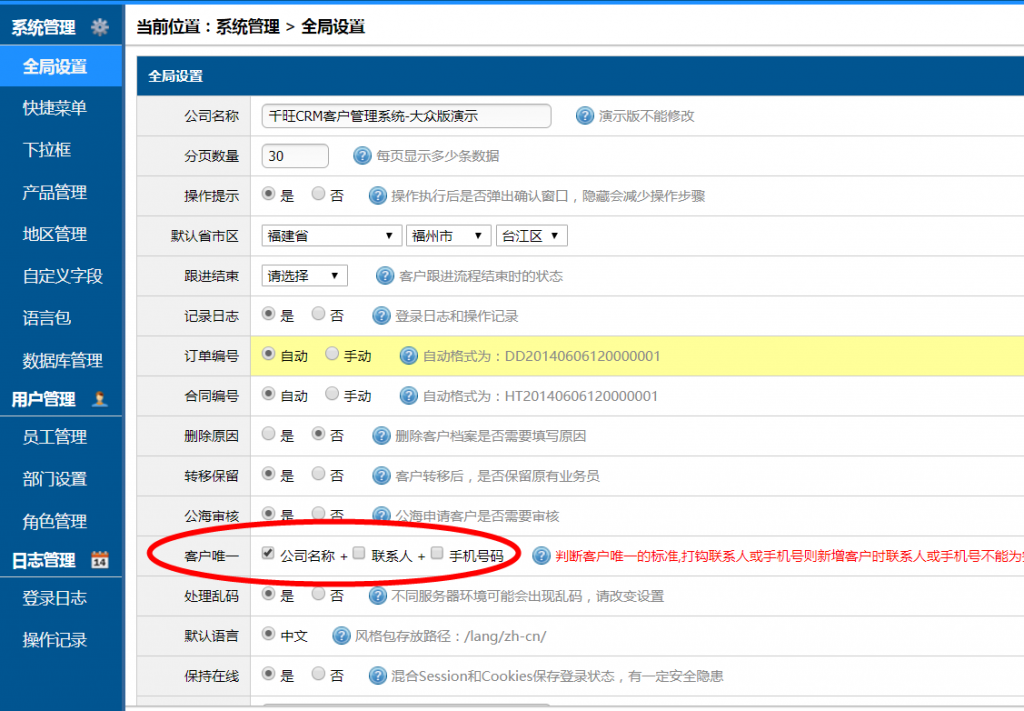Viewport: 1024px width, 711px height.
Task: Go to 产品管理 in the sidebar
Action: pyautogui.click(x=55, y=192)
